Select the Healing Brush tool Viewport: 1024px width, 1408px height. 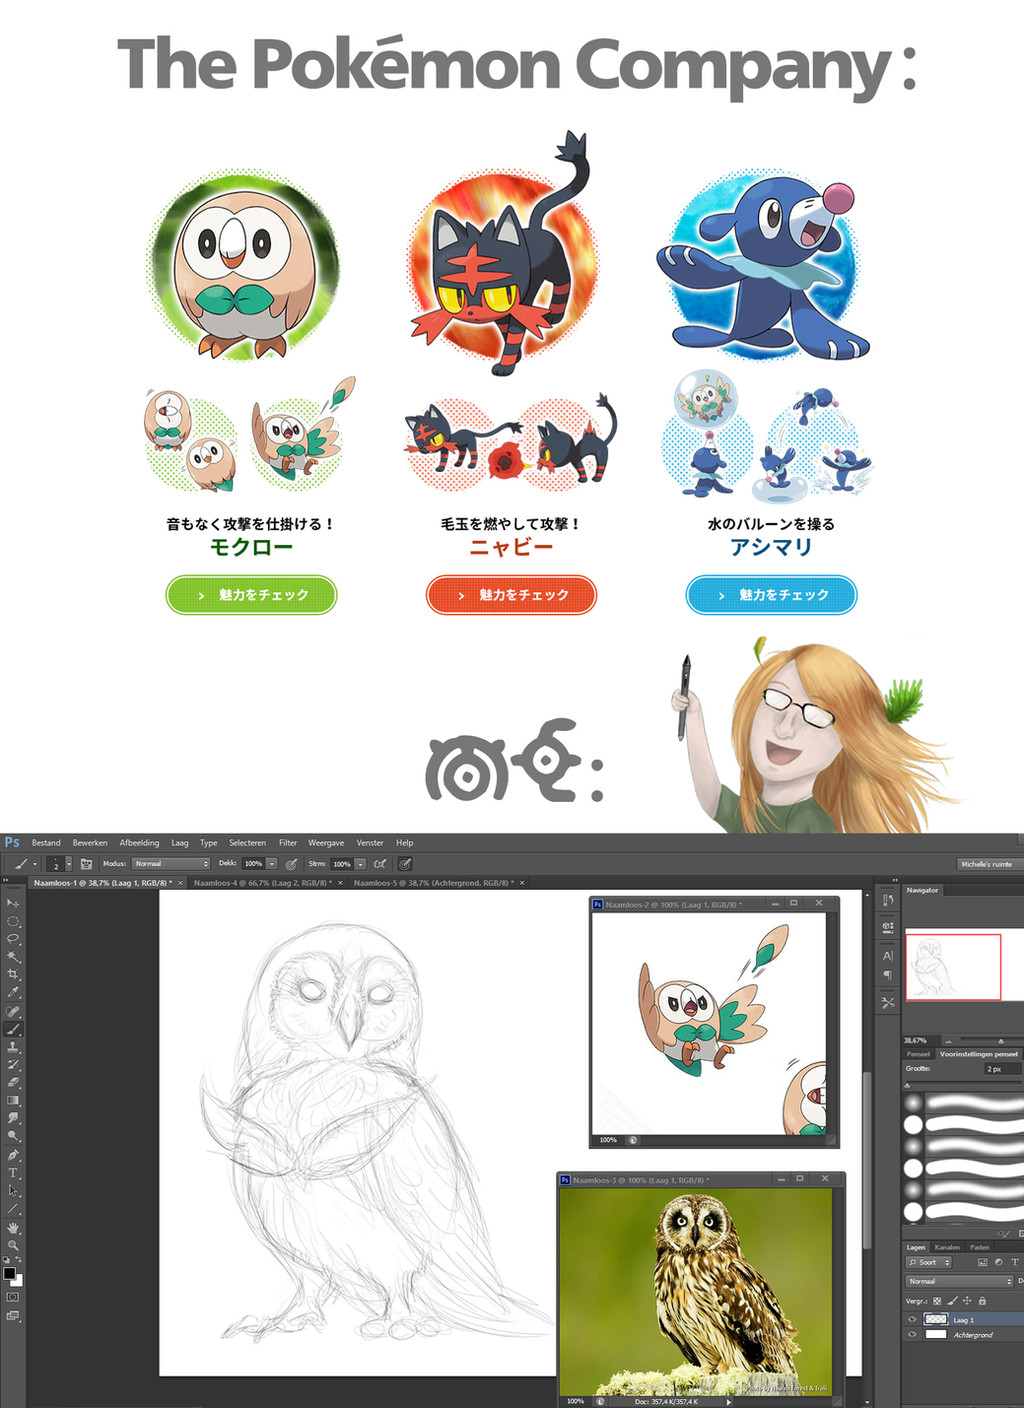(x=13, y=1011)
